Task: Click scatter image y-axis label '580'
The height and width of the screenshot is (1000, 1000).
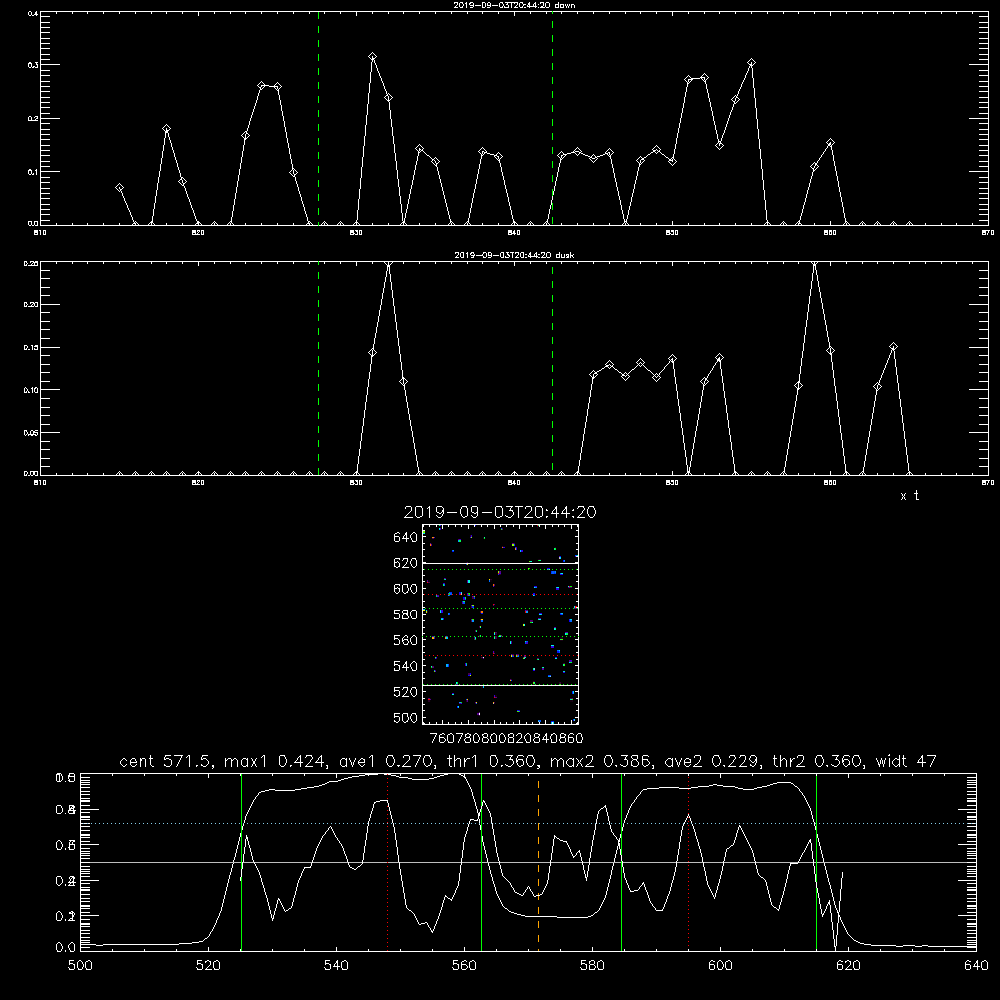Action: (406, 614)
